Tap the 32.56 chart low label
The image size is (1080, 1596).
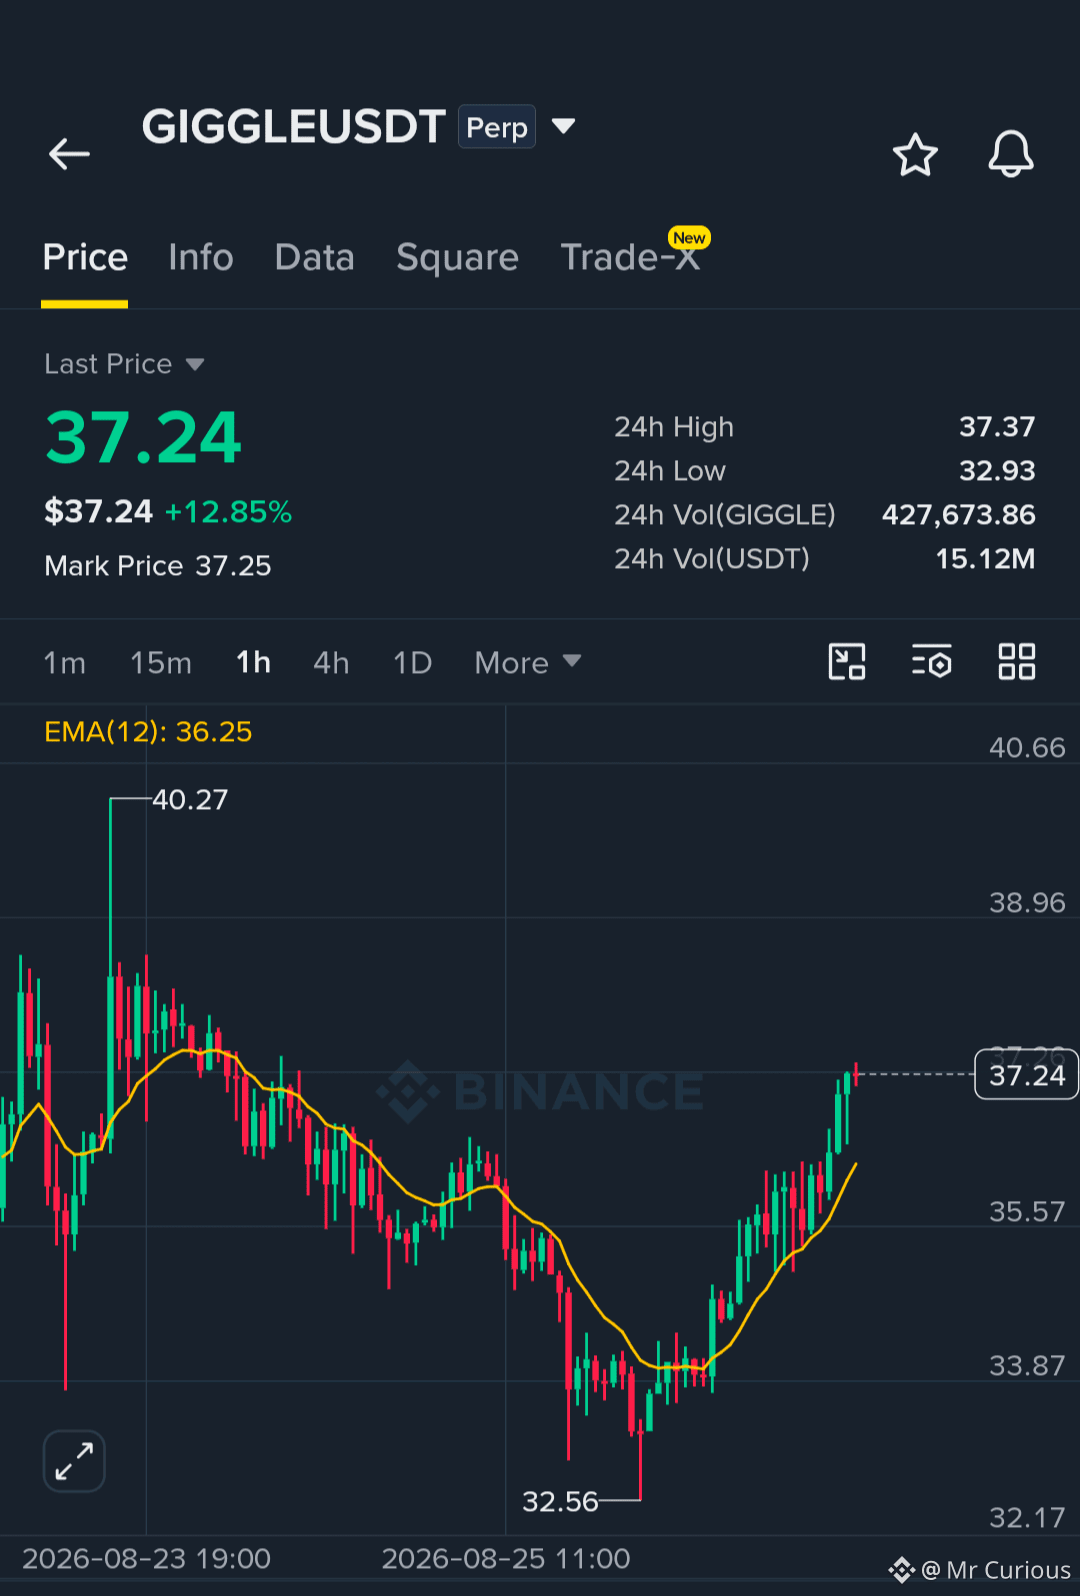pyautogui.click(x=560, y=1501)
